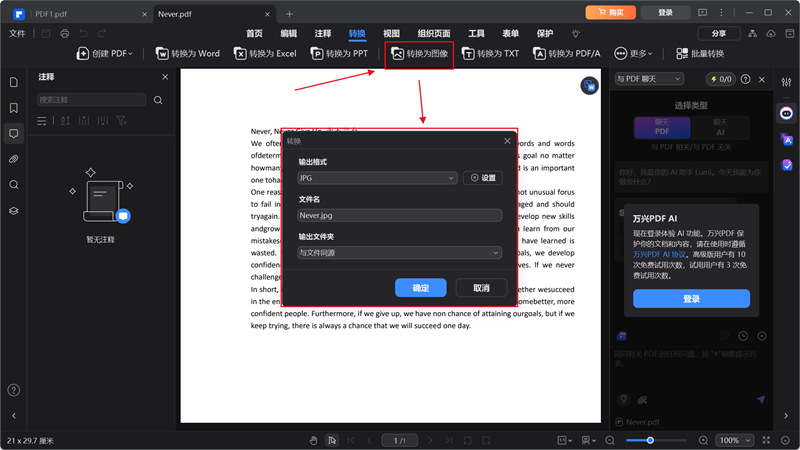Switch to the Chat AI mode toggle
Image resolution: width=800 pixels, height=450 pixels.
pyautogui.click(x=720, y=128)
